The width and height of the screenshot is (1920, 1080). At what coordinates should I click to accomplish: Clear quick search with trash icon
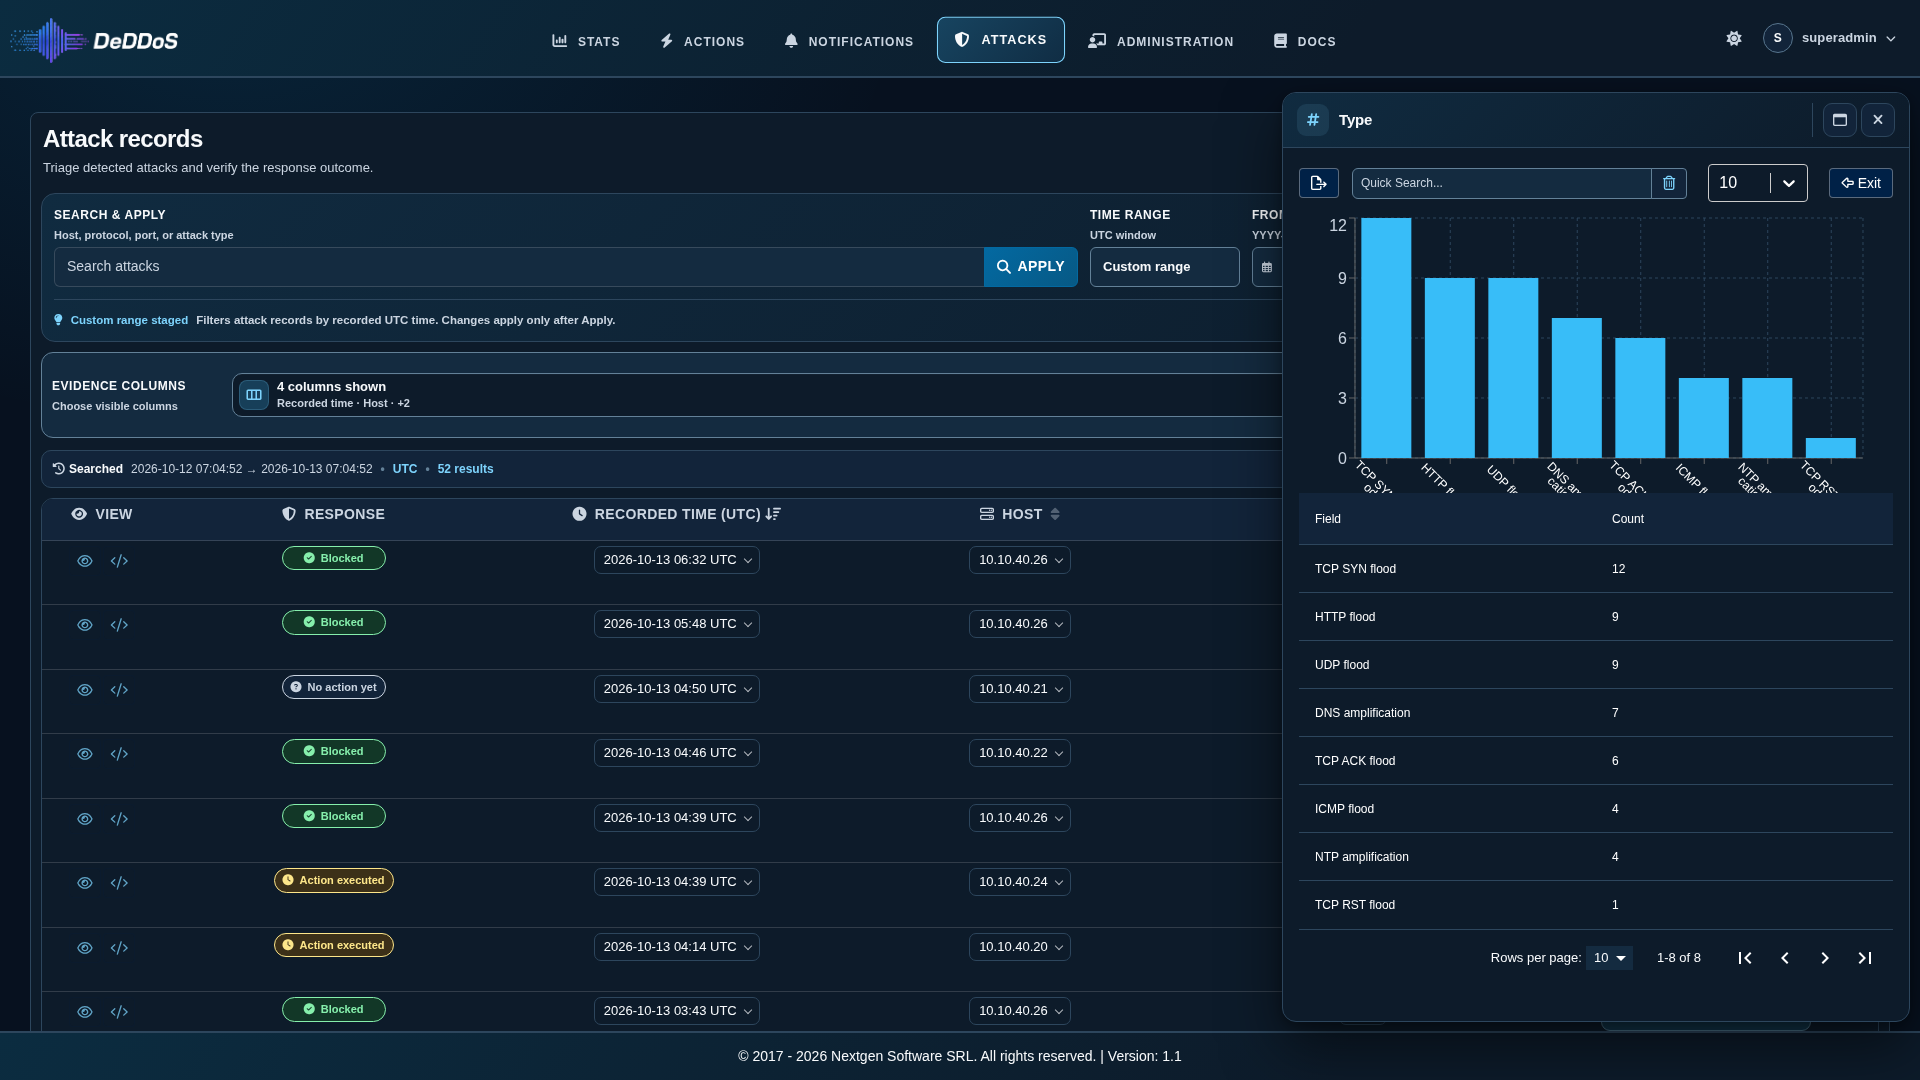(x=1668, y=183)
